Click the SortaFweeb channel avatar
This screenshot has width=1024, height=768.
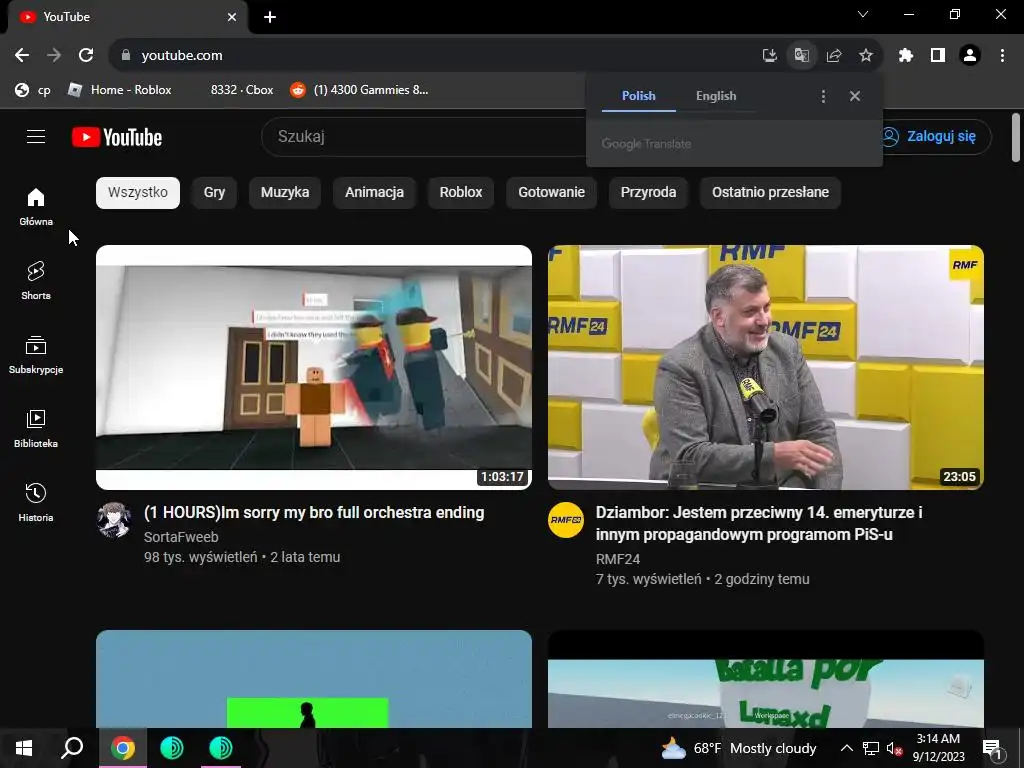pyautogui.click(x=114, y=520)
